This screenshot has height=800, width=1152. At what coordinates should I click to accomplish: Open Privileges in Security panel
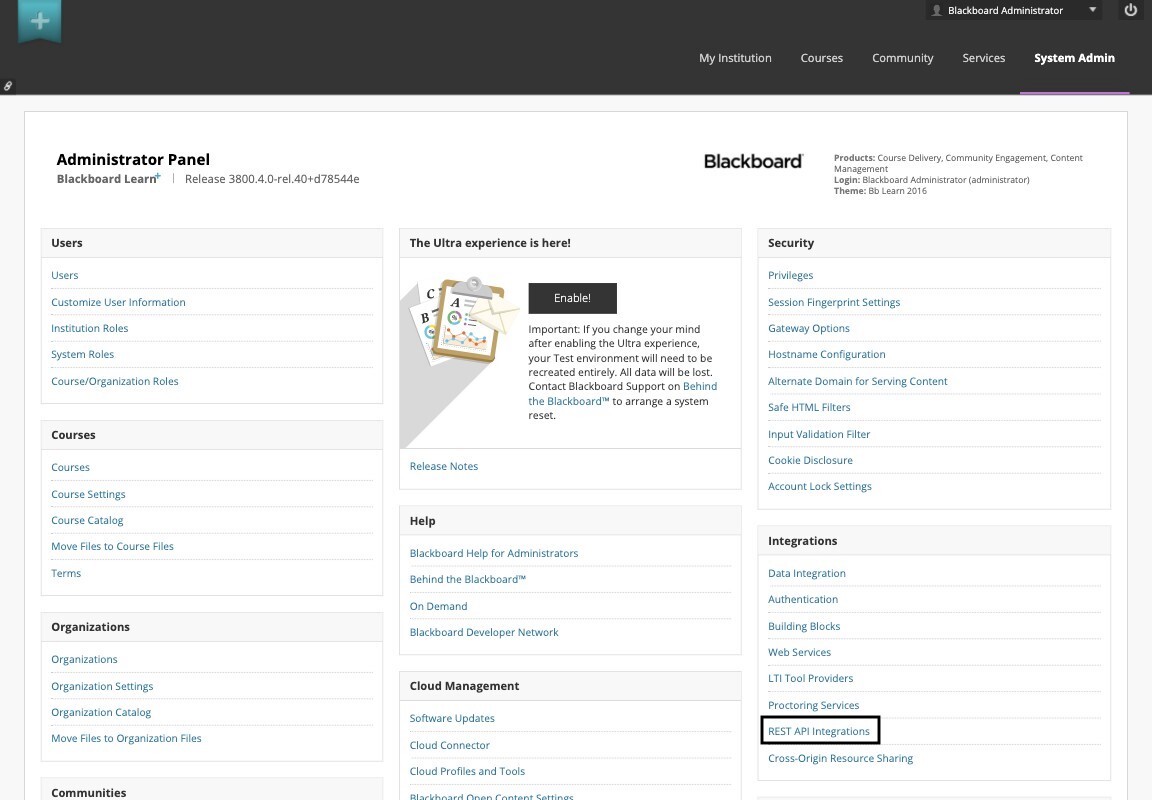click(x=791, y=275)
